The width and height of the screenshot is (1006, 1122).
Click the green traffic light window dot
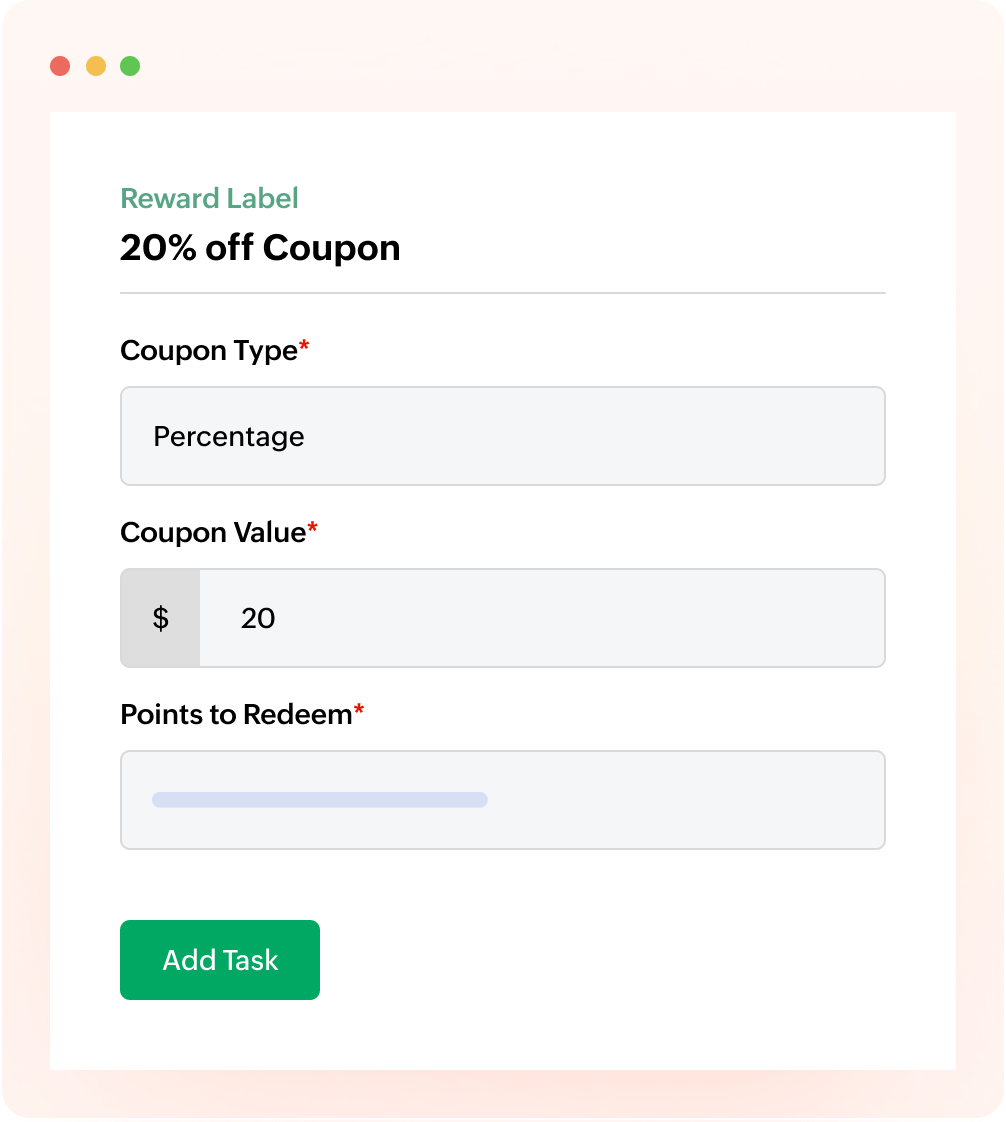(x=129, y=66)
